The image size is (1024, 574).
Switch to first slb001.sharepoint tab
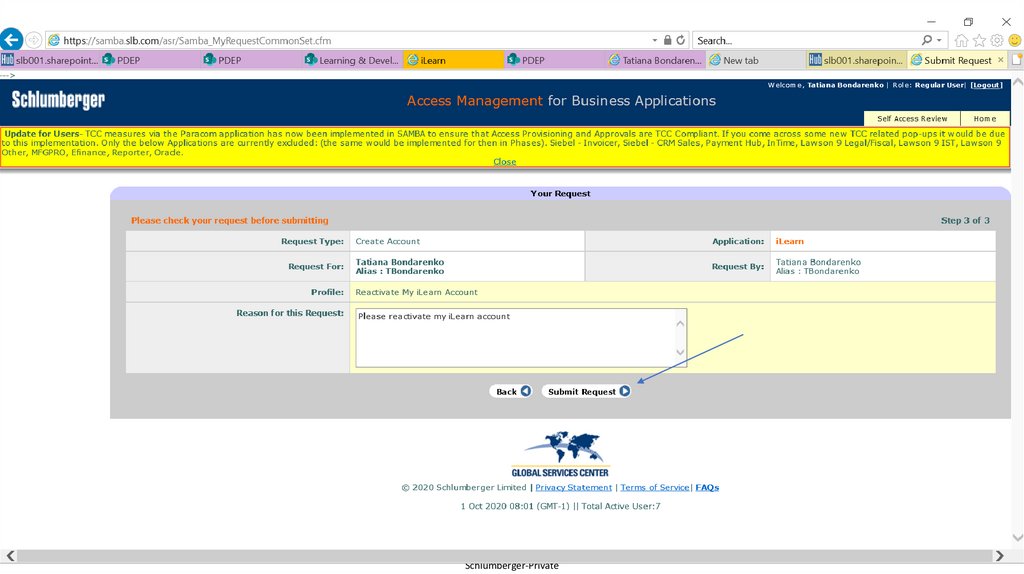coord(50,60)
